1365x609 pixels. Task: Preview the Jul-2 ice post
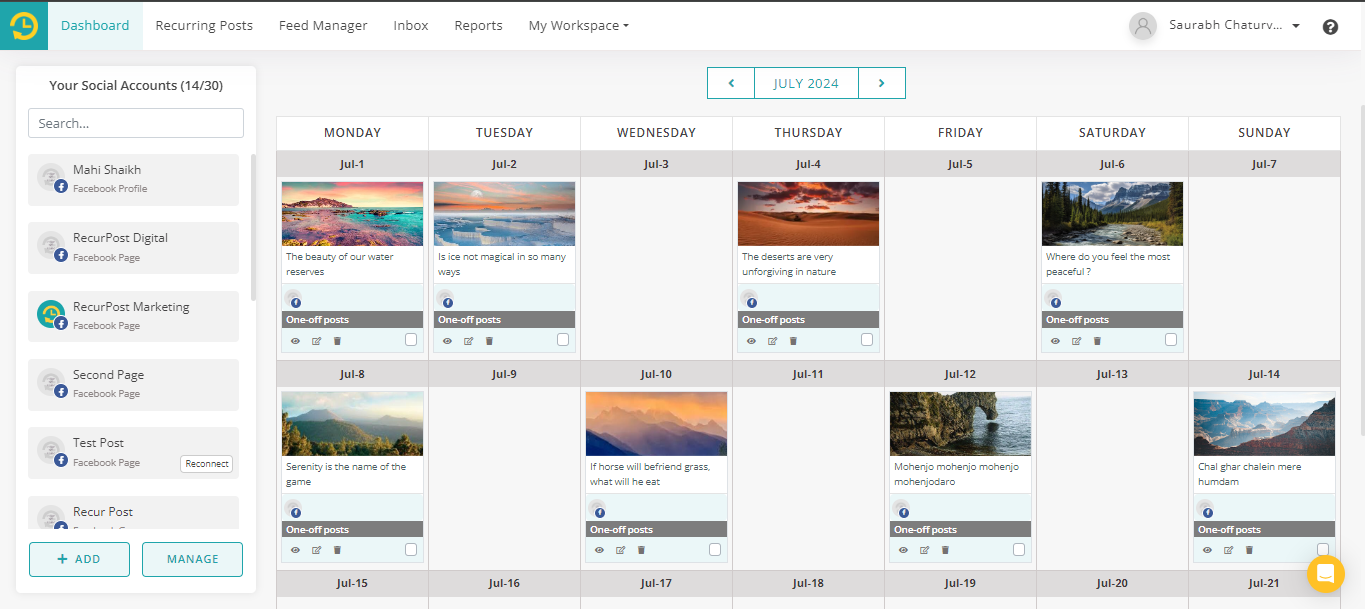(448, 341)
